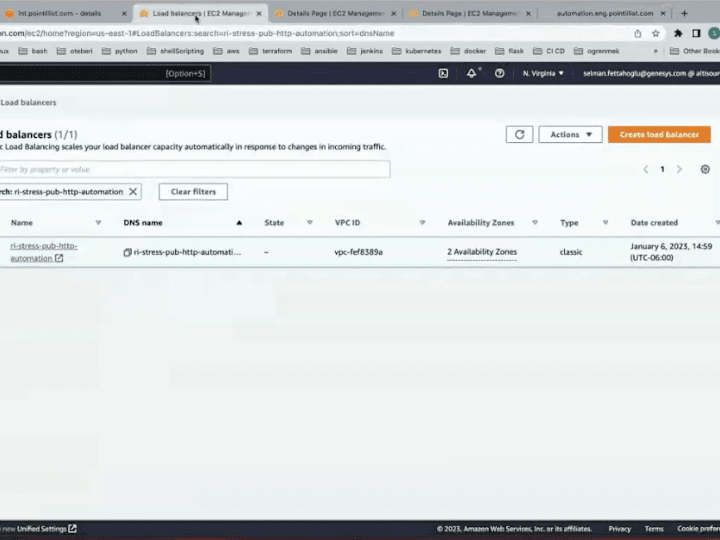Switch to the automation.eng.pointillist.com tab
Viewport: 720px width, 540px height.
point(605,13)
